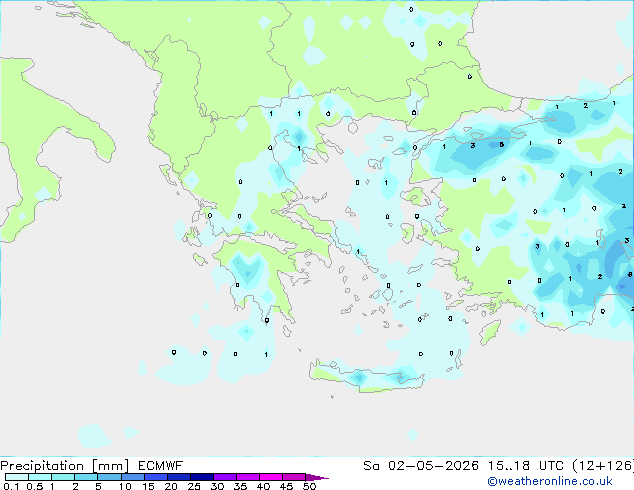Choose the 20–25 mm legend swatch
The height and width of the screenshot is (490, 634).
click(178, 477)
